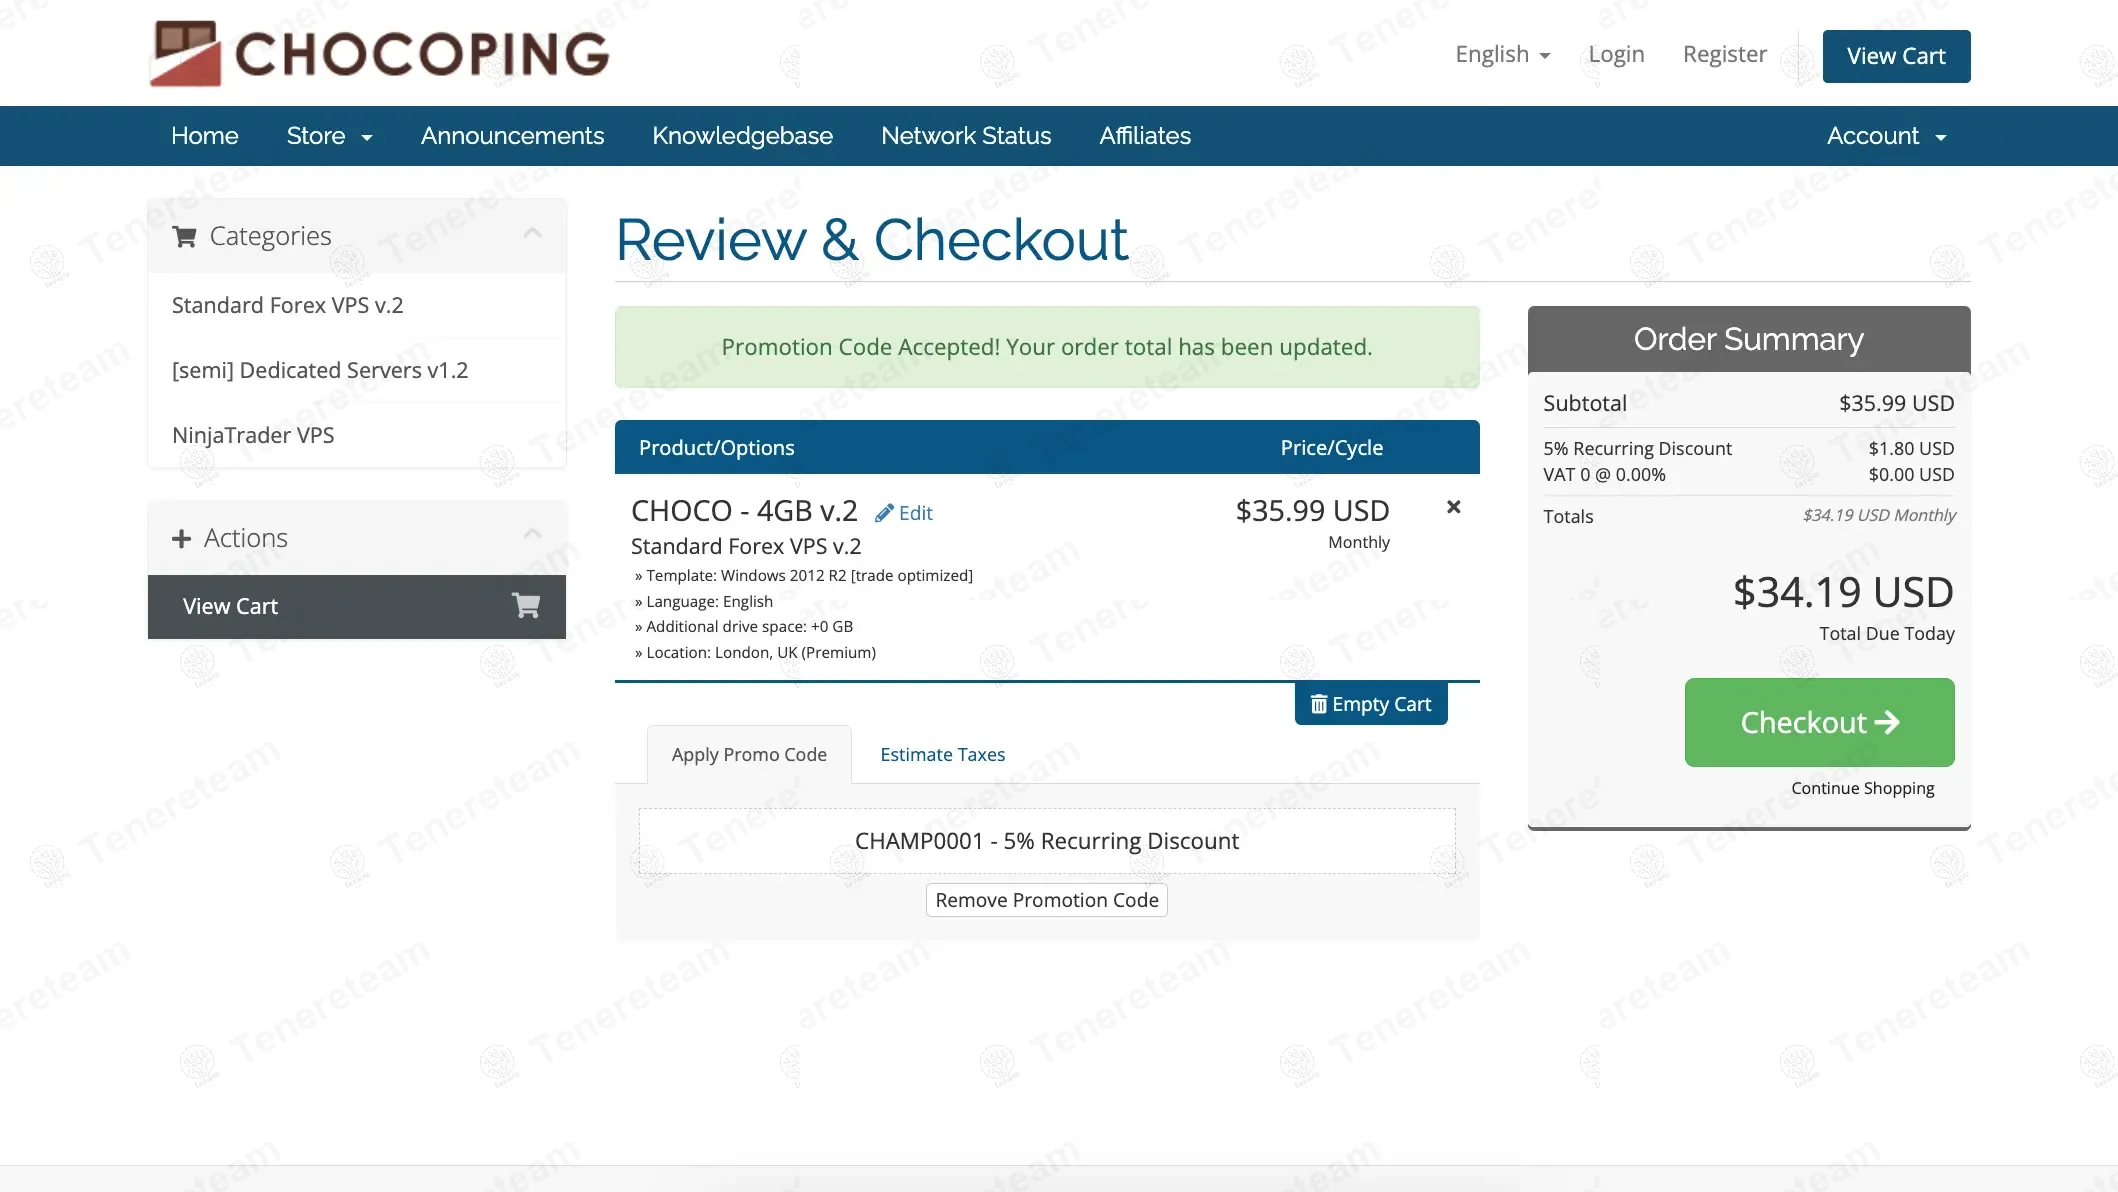Click the Chocoping logo
The width and height of the screenshot is (2118, 1192).
pyautogui.click(x=379, y=53)
